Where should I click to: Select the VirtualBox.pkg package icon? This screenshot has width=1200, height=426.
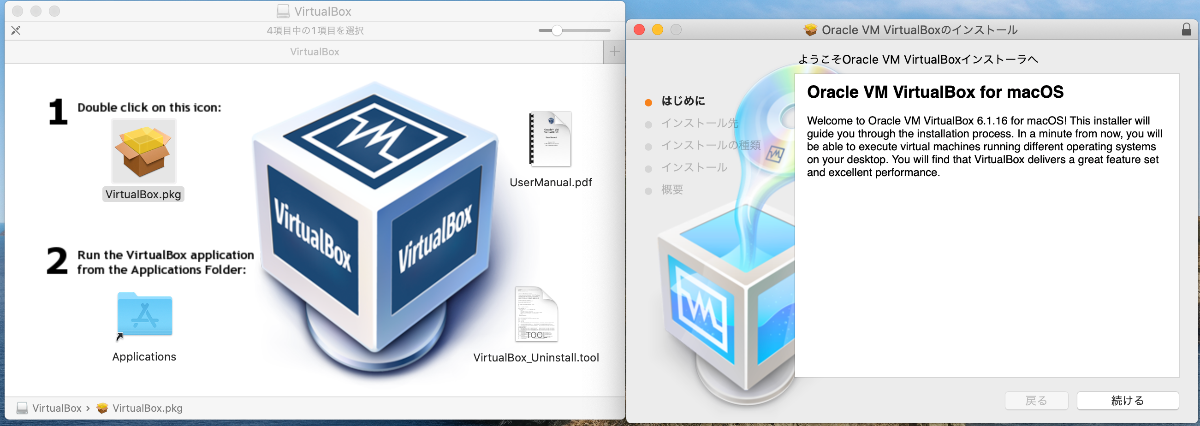point(144,151)
